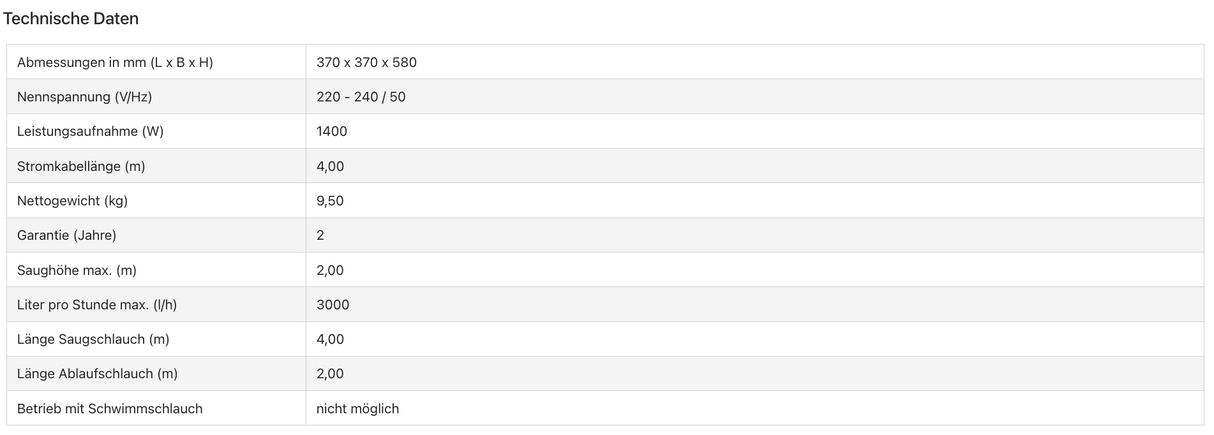Click the 'Technische Daten' heading
This screenshot has height=435, width=1214.
(71, 19)
